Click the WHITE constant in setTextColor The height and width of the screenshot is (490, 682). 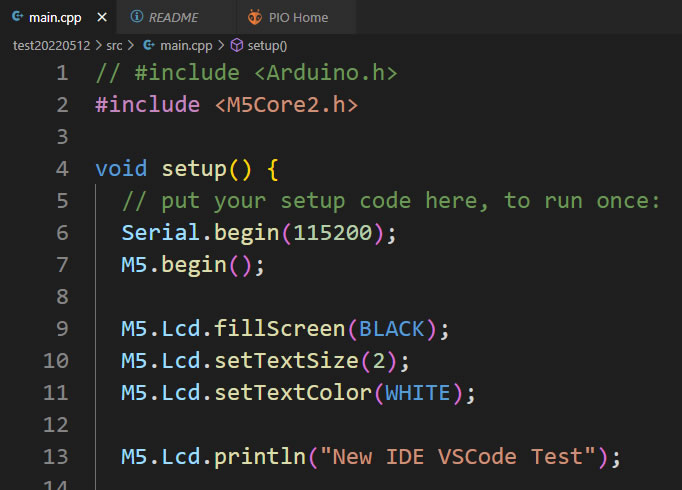click(418, 393)
